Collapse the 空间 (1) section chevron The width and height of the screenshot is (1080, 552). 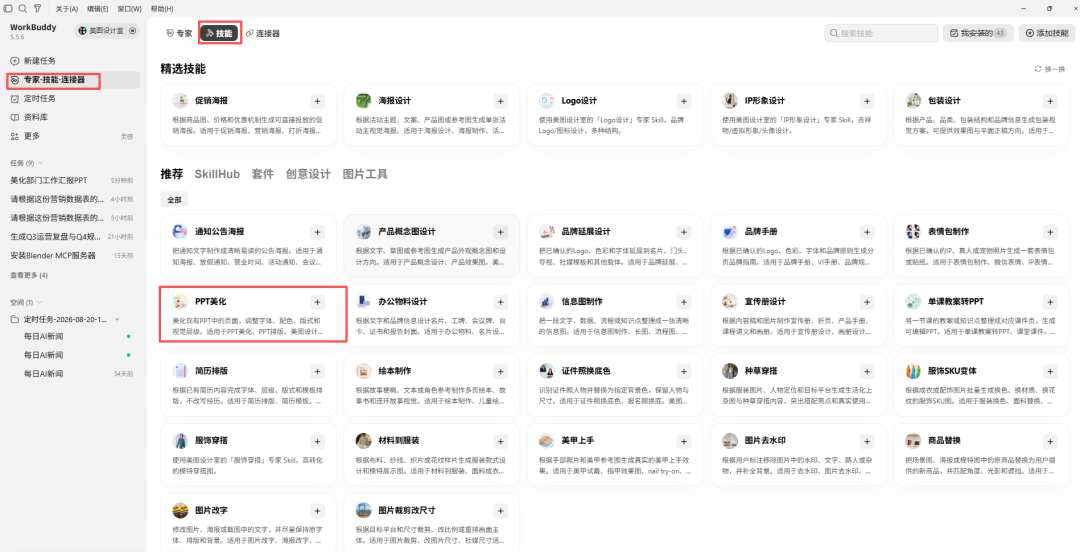click(39, 303)
